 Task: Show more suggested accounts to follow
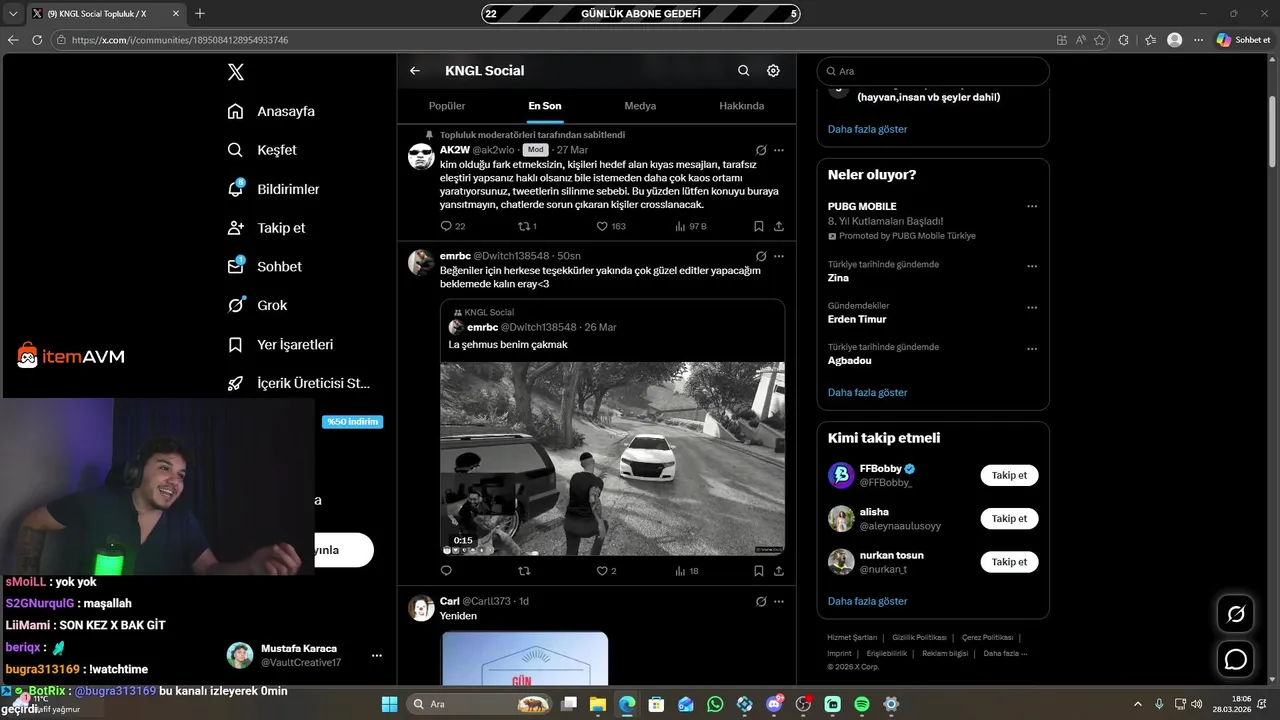point(867,602)
